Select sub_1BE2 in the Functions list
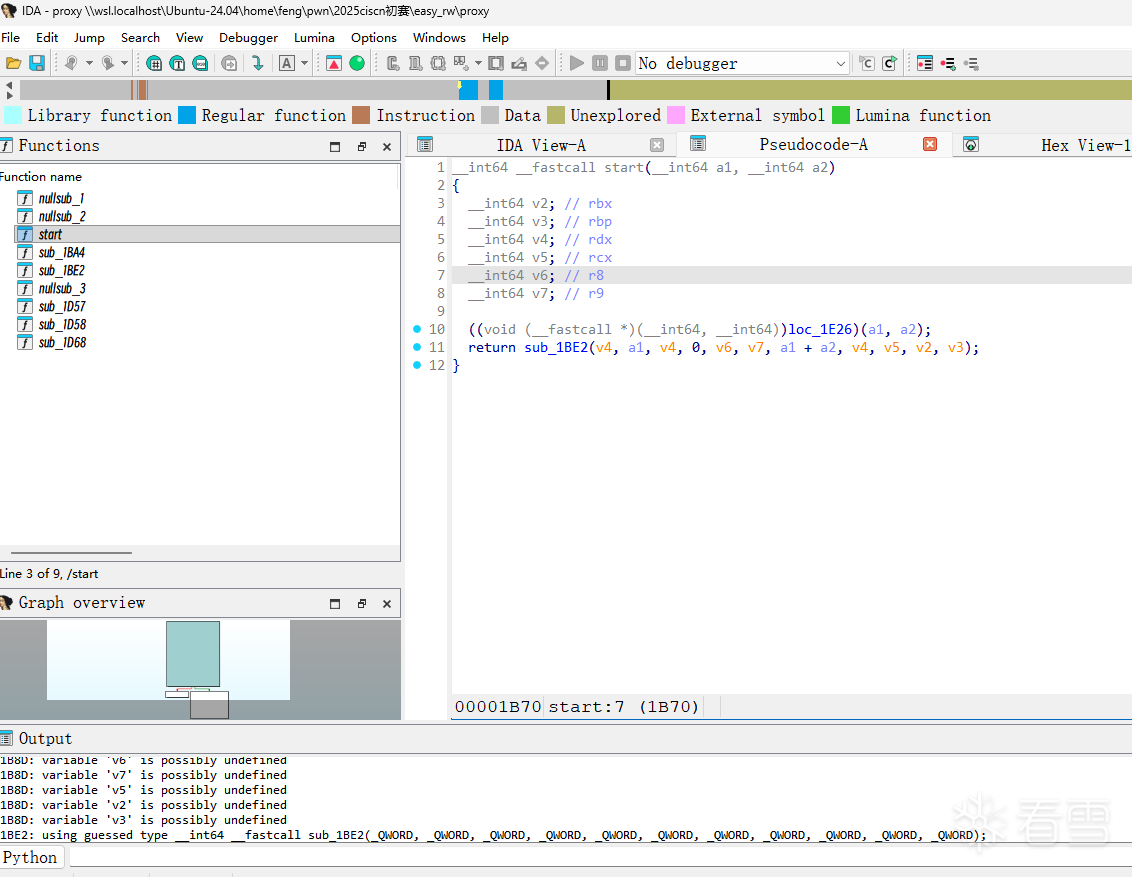Viewport: 1132px width, 877px height. (61, 270)
